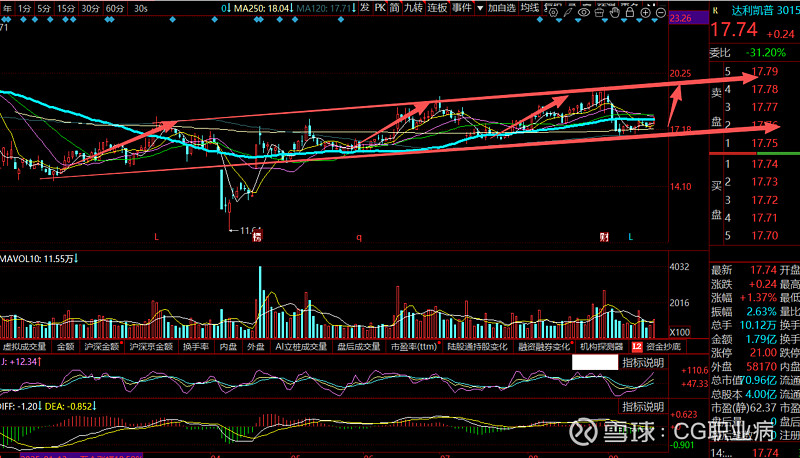The image size is (800, 458).
Task: Select the 沪深金额 indicator tab
Action: click(x=102, y=347)
